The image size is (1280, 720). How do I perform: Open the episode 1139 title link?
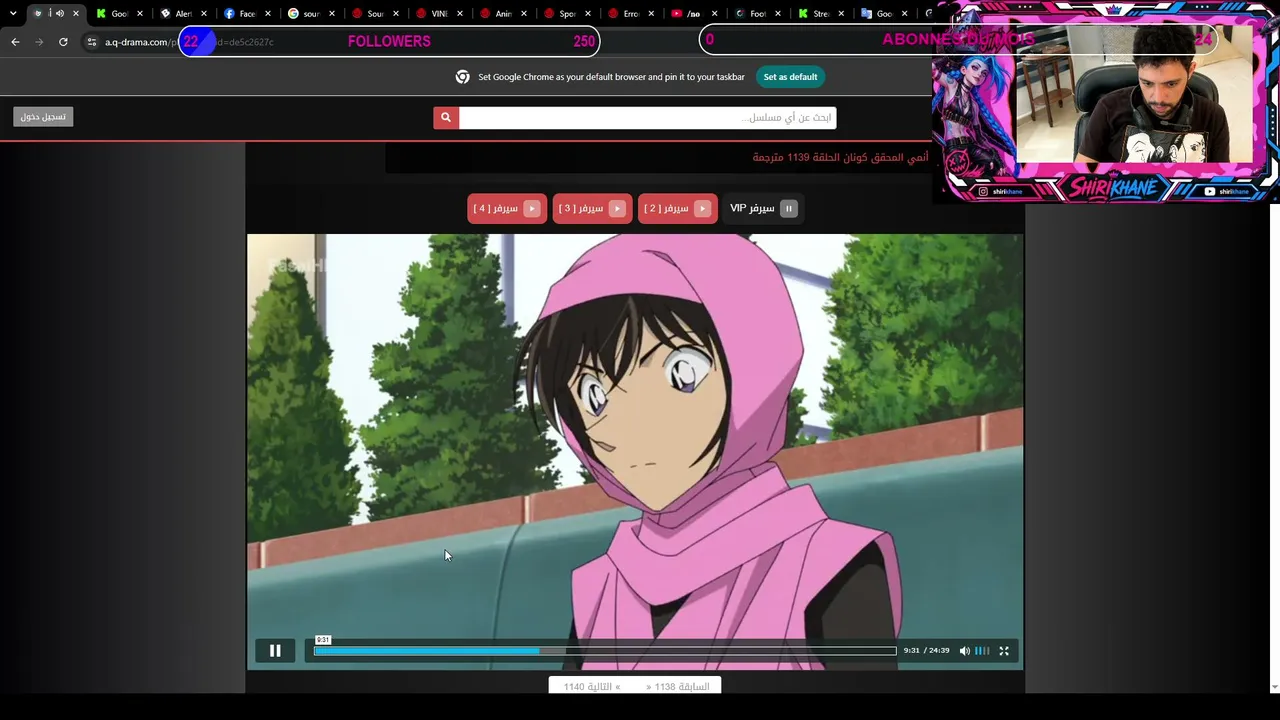pyautogui.click(x=840, y=157)
